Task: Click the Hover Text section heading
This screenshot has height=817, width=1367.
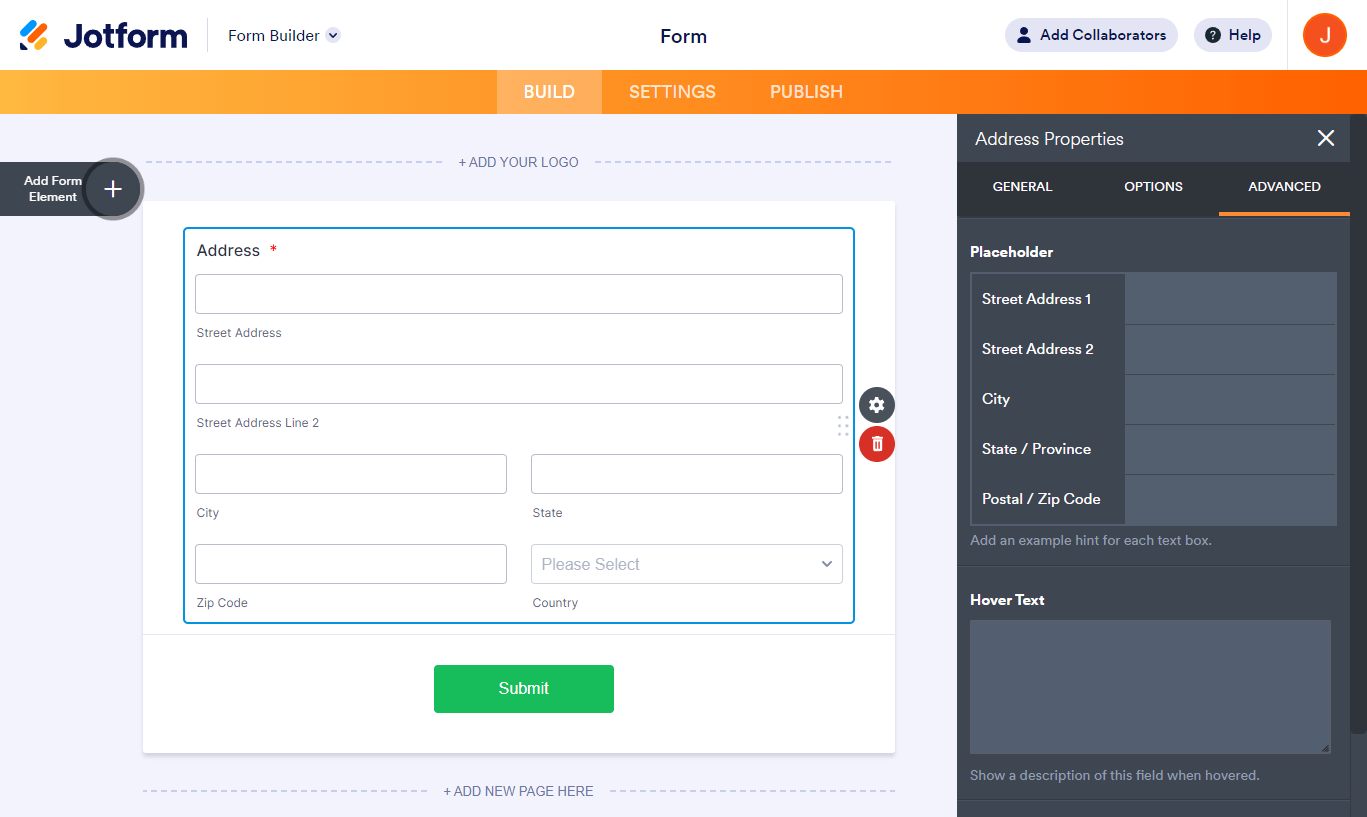Action: (1007, 600)
